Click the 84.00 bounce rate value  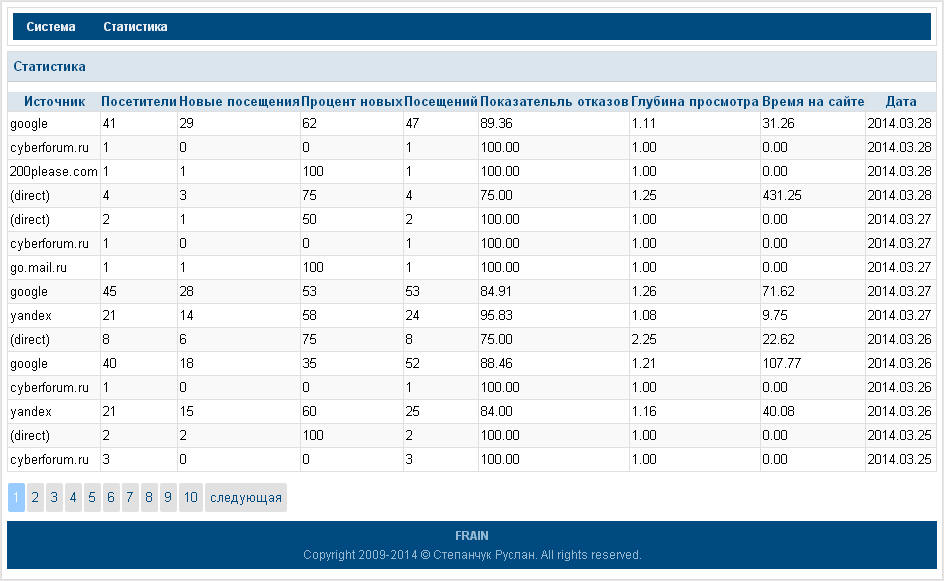(x=496, y=412)
